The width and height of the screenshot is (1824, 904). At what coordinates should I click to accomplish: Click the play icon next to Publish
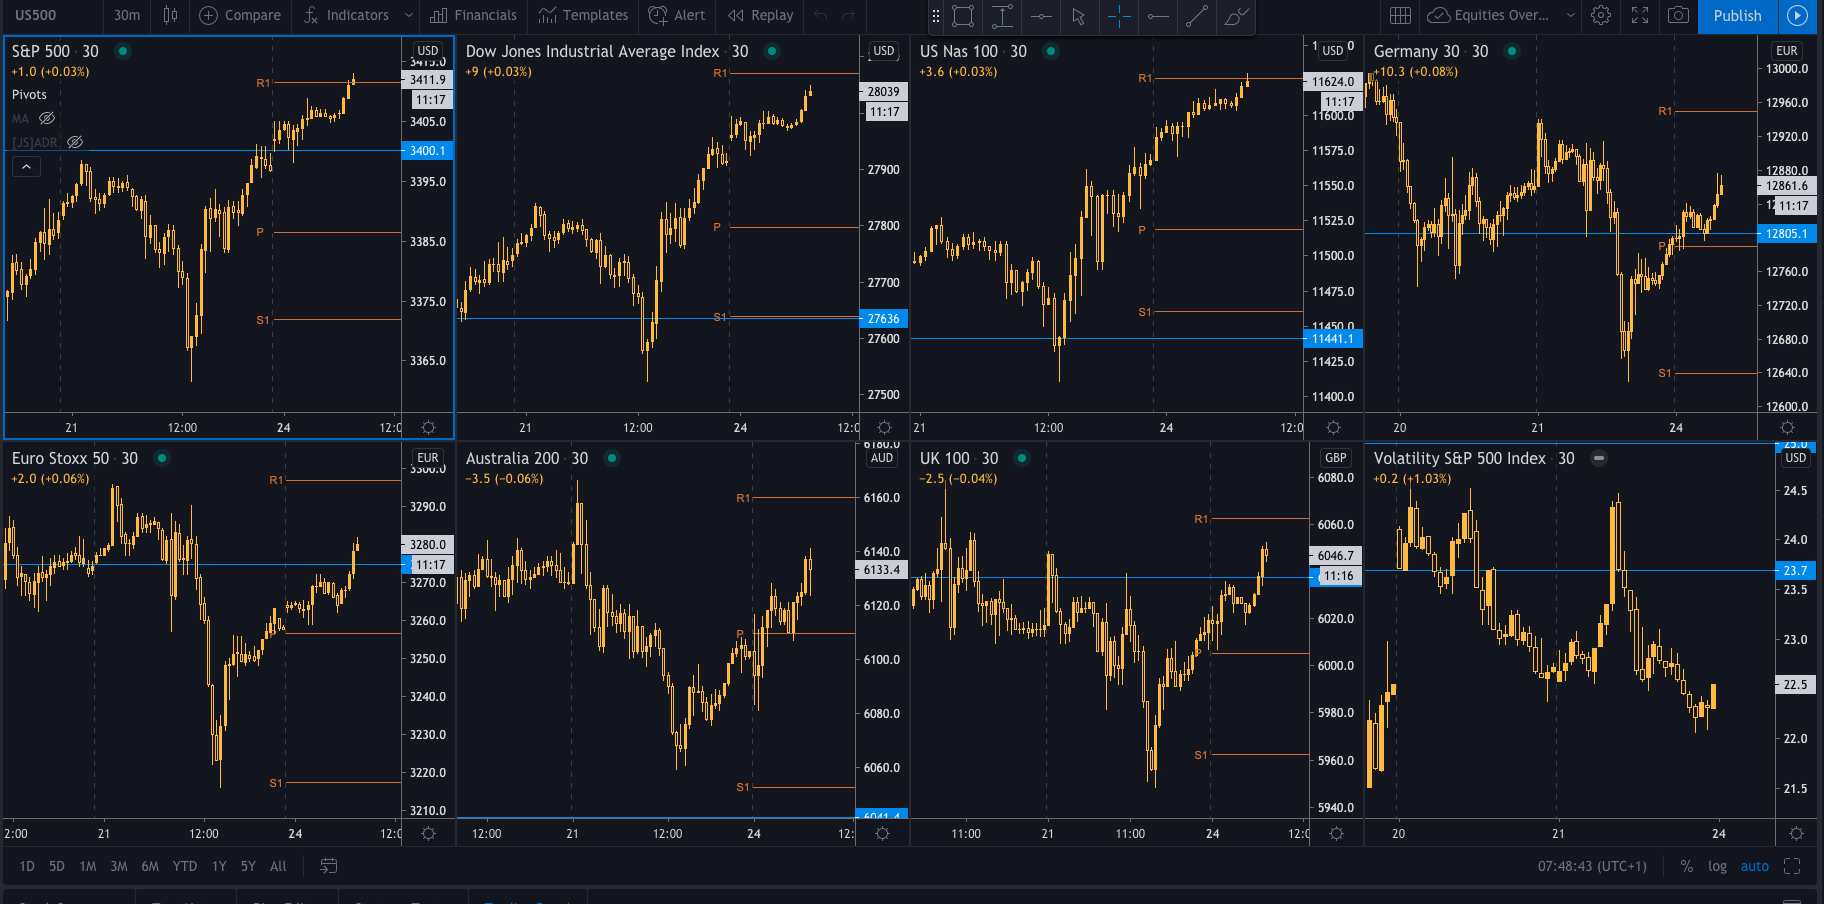point(1798,15)
